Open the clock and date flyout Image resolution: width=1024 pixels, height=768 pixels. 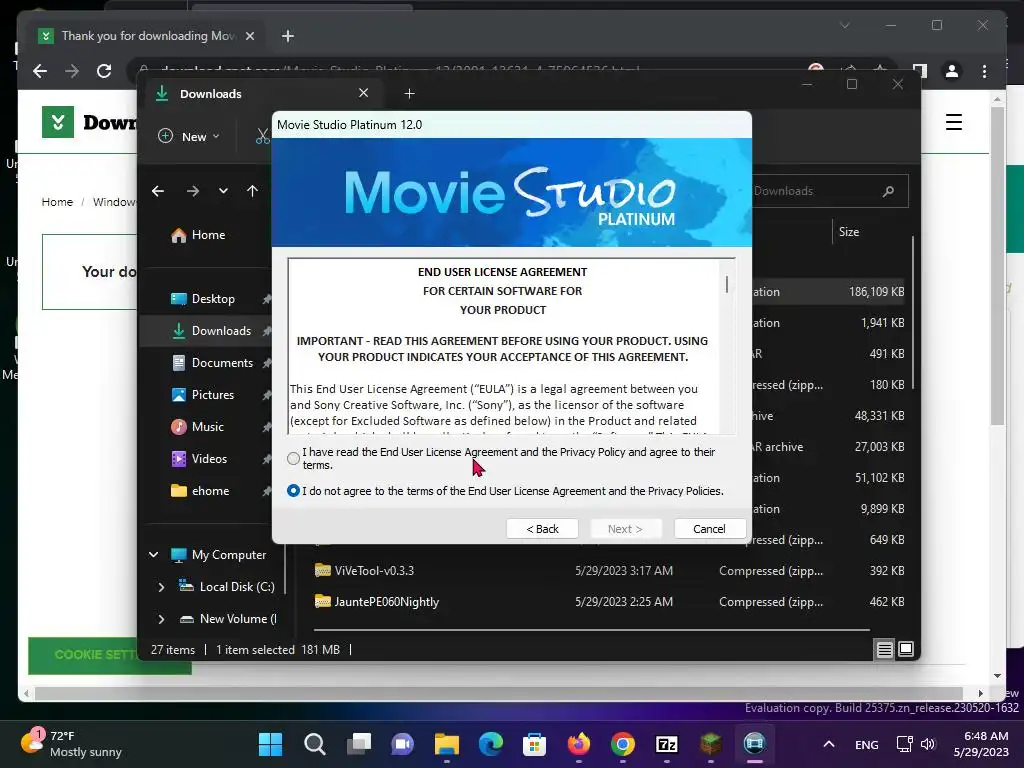(x=981, y=744)
